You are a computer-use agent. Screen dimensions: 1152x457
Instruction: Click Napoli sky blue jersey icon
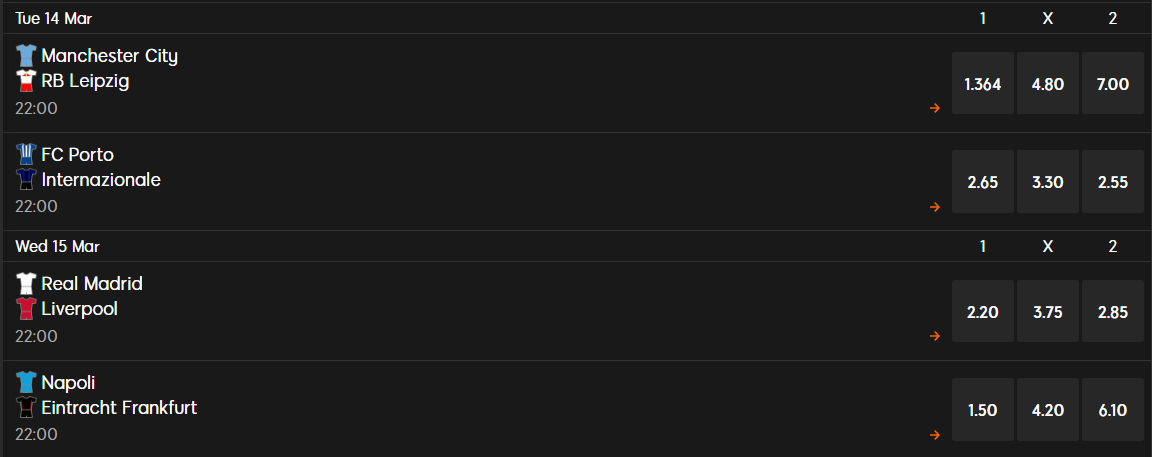click(26, 382)
